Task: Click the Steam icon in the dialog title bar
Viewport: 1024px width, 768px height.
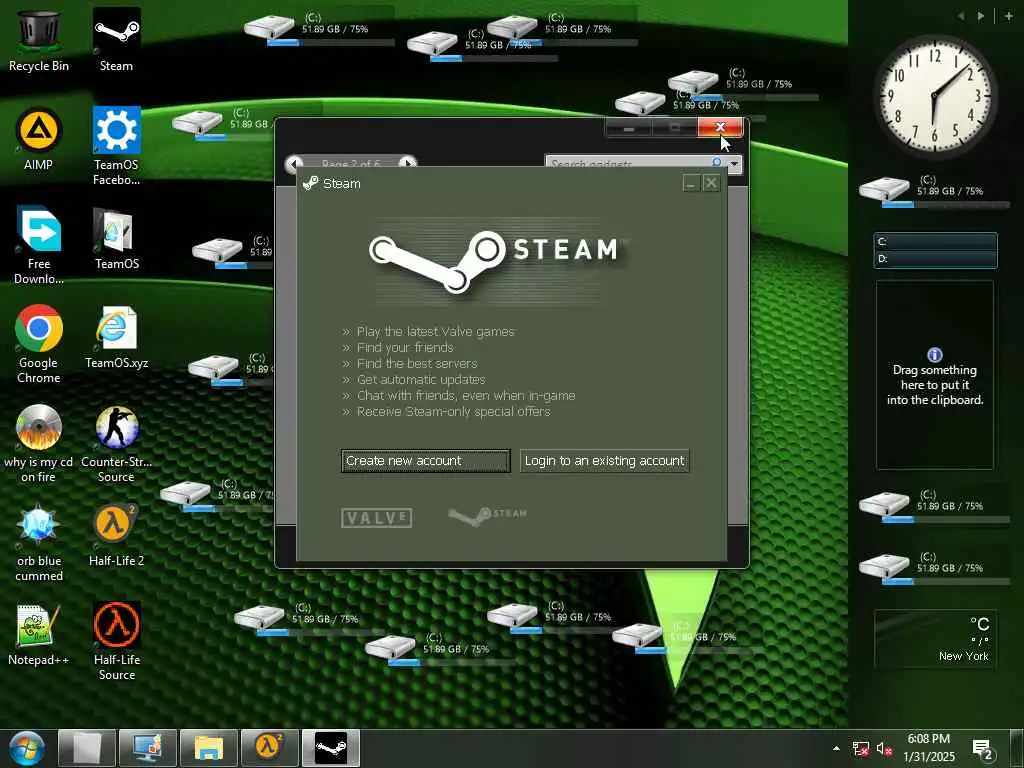Action: click(x=310, y=184)
